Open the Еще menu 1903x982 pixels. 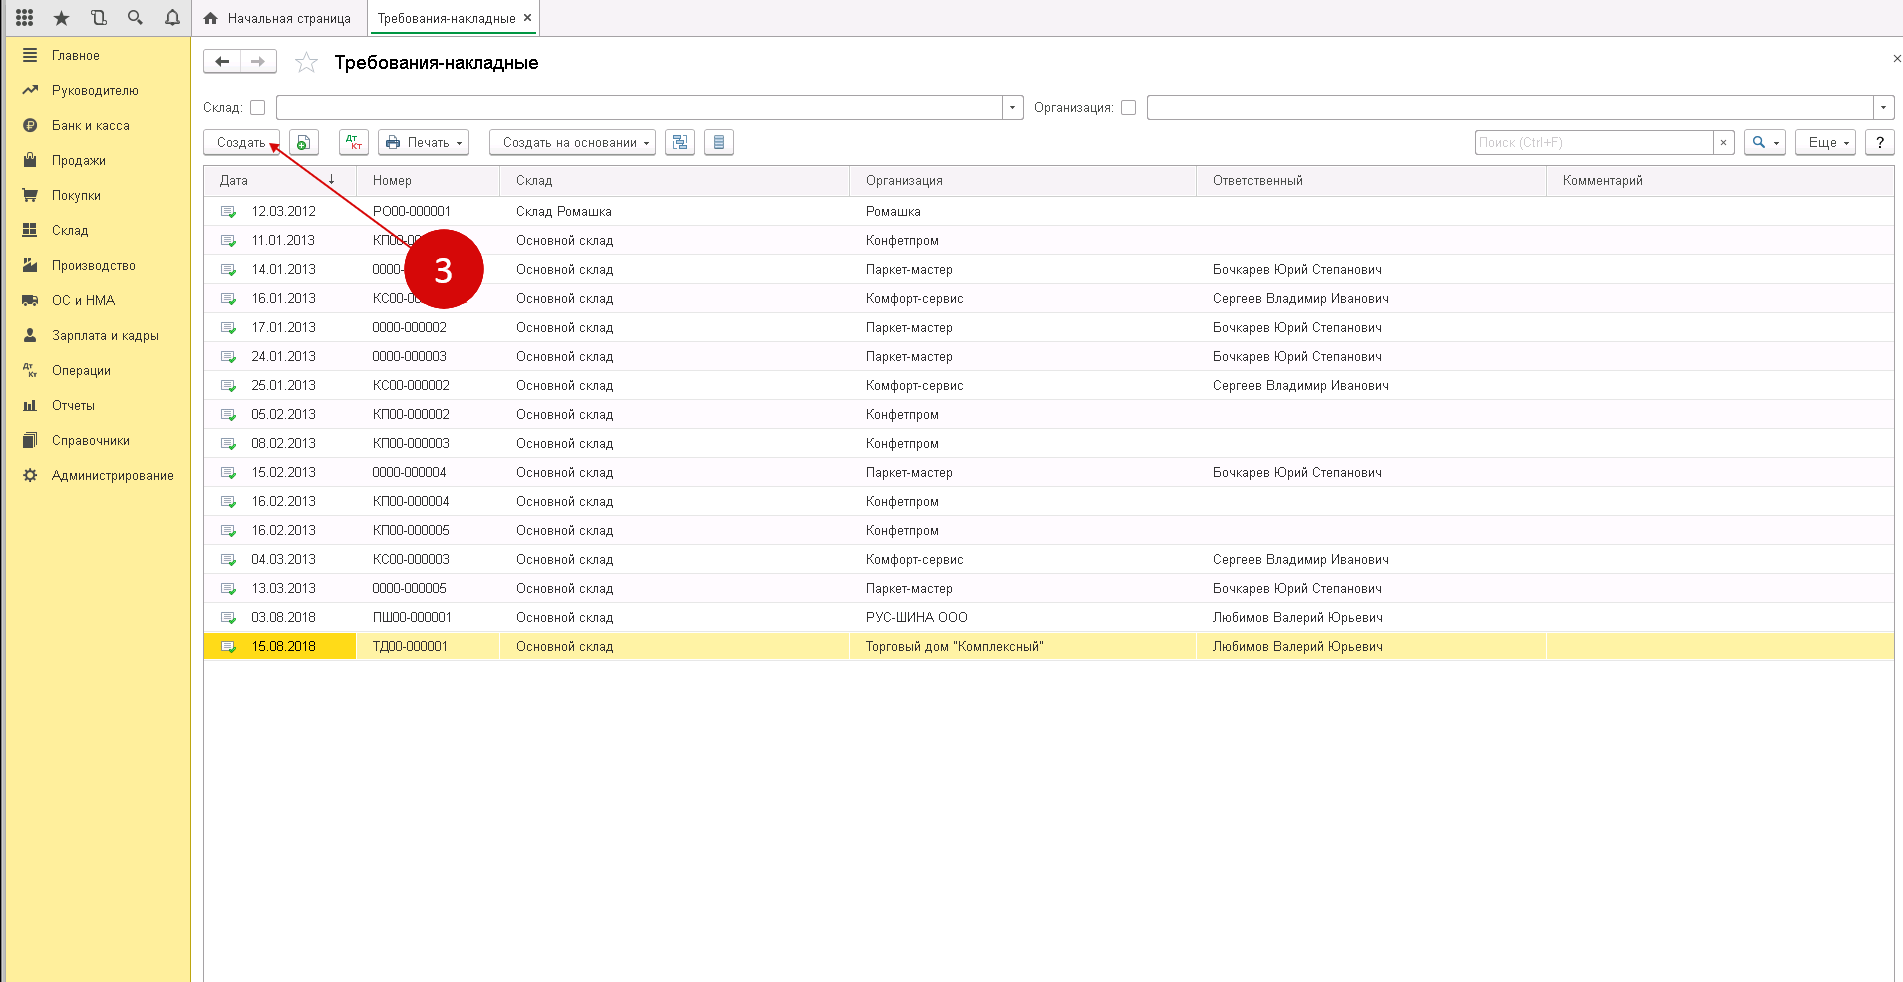click(x=1825, y=143)
